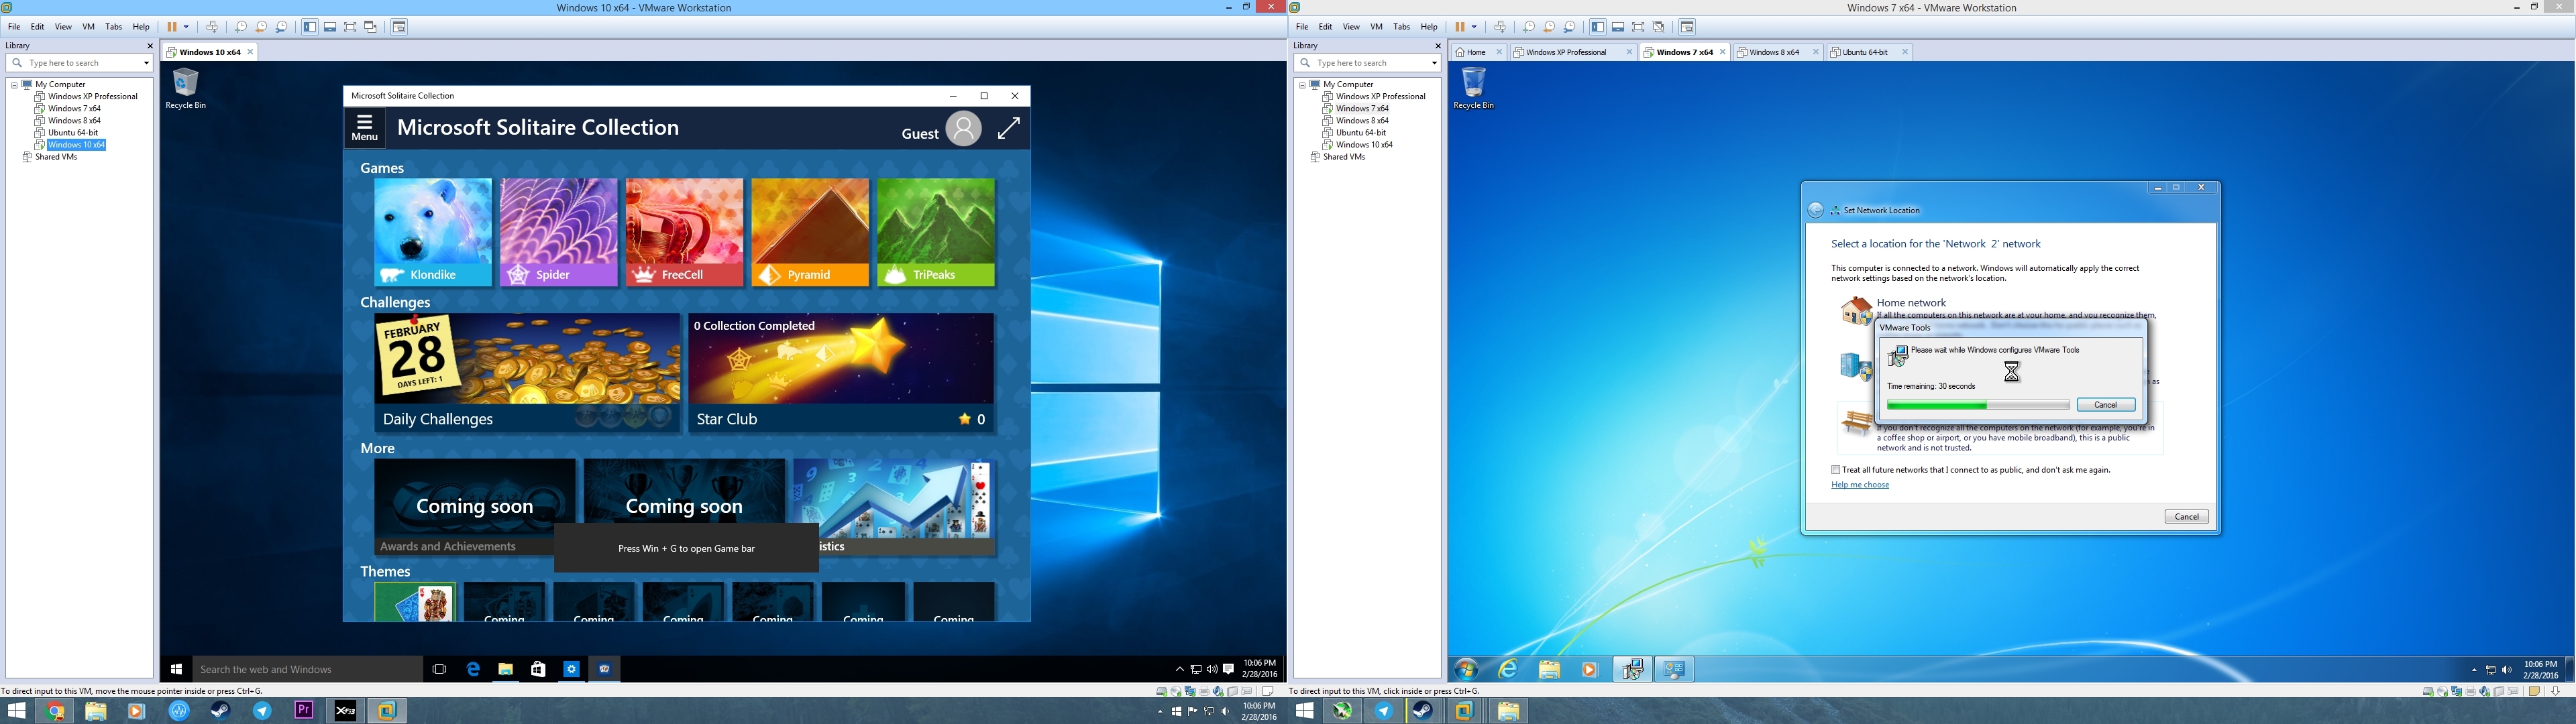Collapse My Computer tree in right library

(x=1303, y=85)
